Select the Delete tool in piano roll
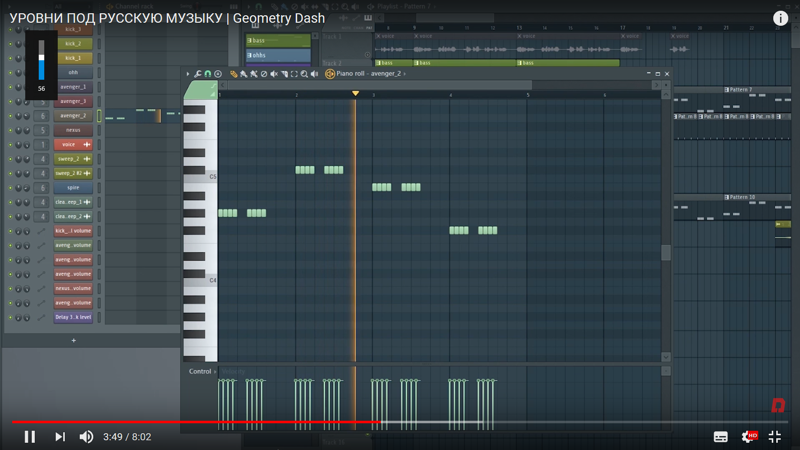 [x=264, y=74]
